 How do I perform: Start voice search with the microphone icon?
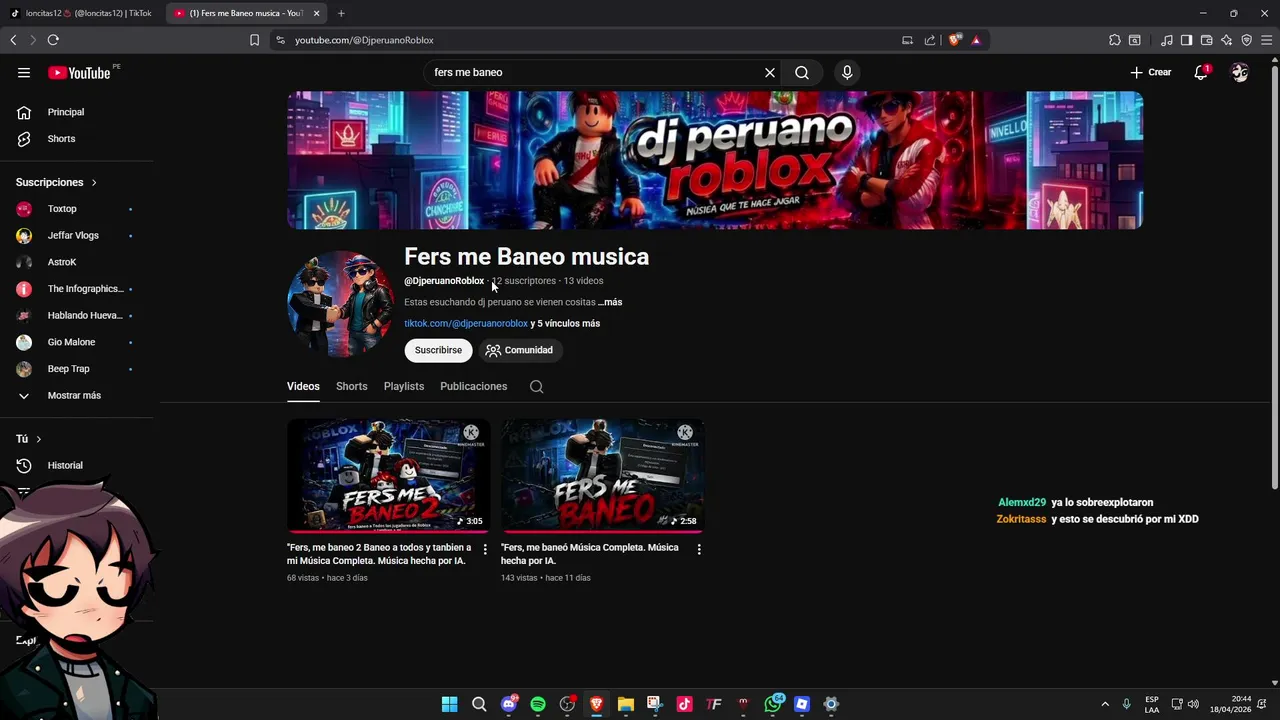(x=847, y=72)
